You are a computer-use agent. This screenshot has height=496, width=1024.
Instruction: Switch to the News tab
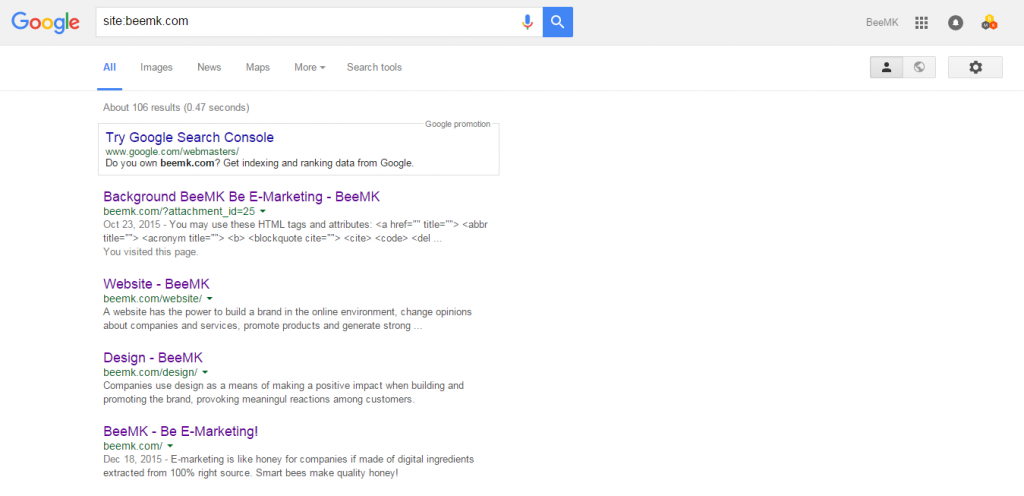pyautogui.click(x=209, y=67)
